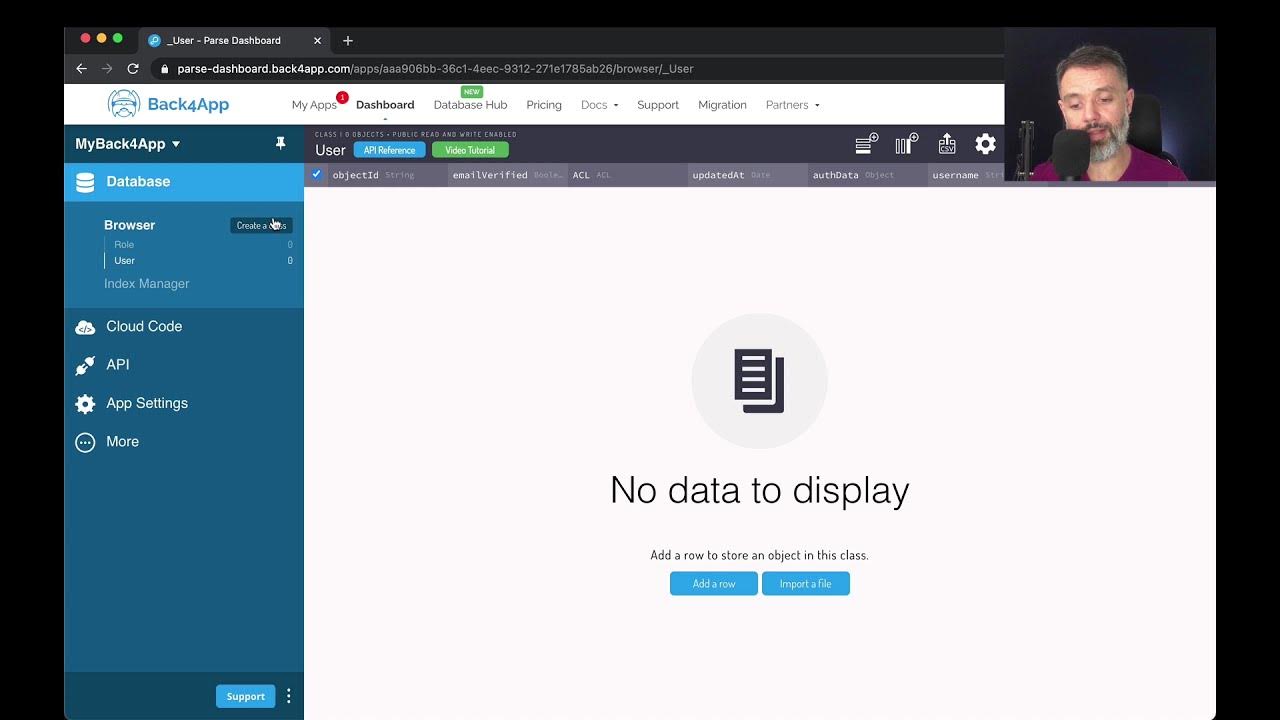
Task: Click the emailVerified column header
Action: (x=508, y=175)
